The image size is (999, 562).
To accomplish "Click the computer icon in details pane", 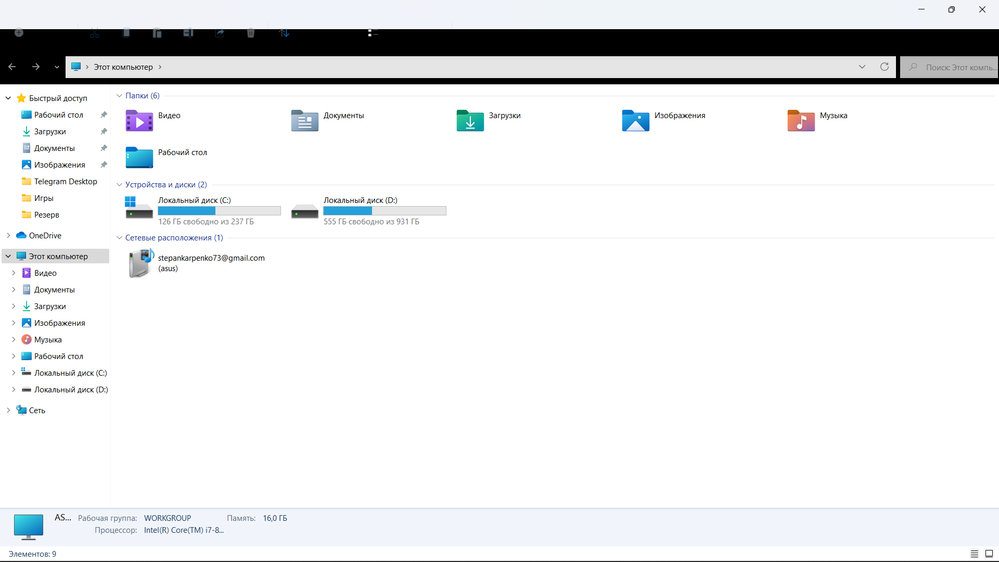I will [29, 526].
